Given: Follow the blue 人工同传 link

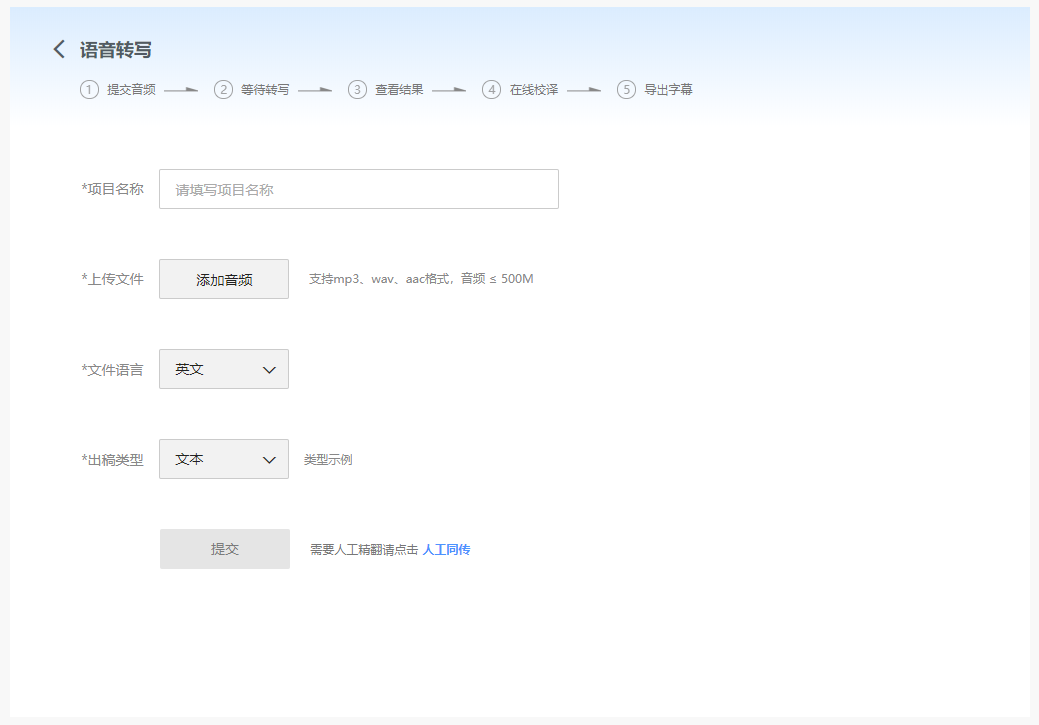Looking at the screenshot, I should tap(446, 550).
